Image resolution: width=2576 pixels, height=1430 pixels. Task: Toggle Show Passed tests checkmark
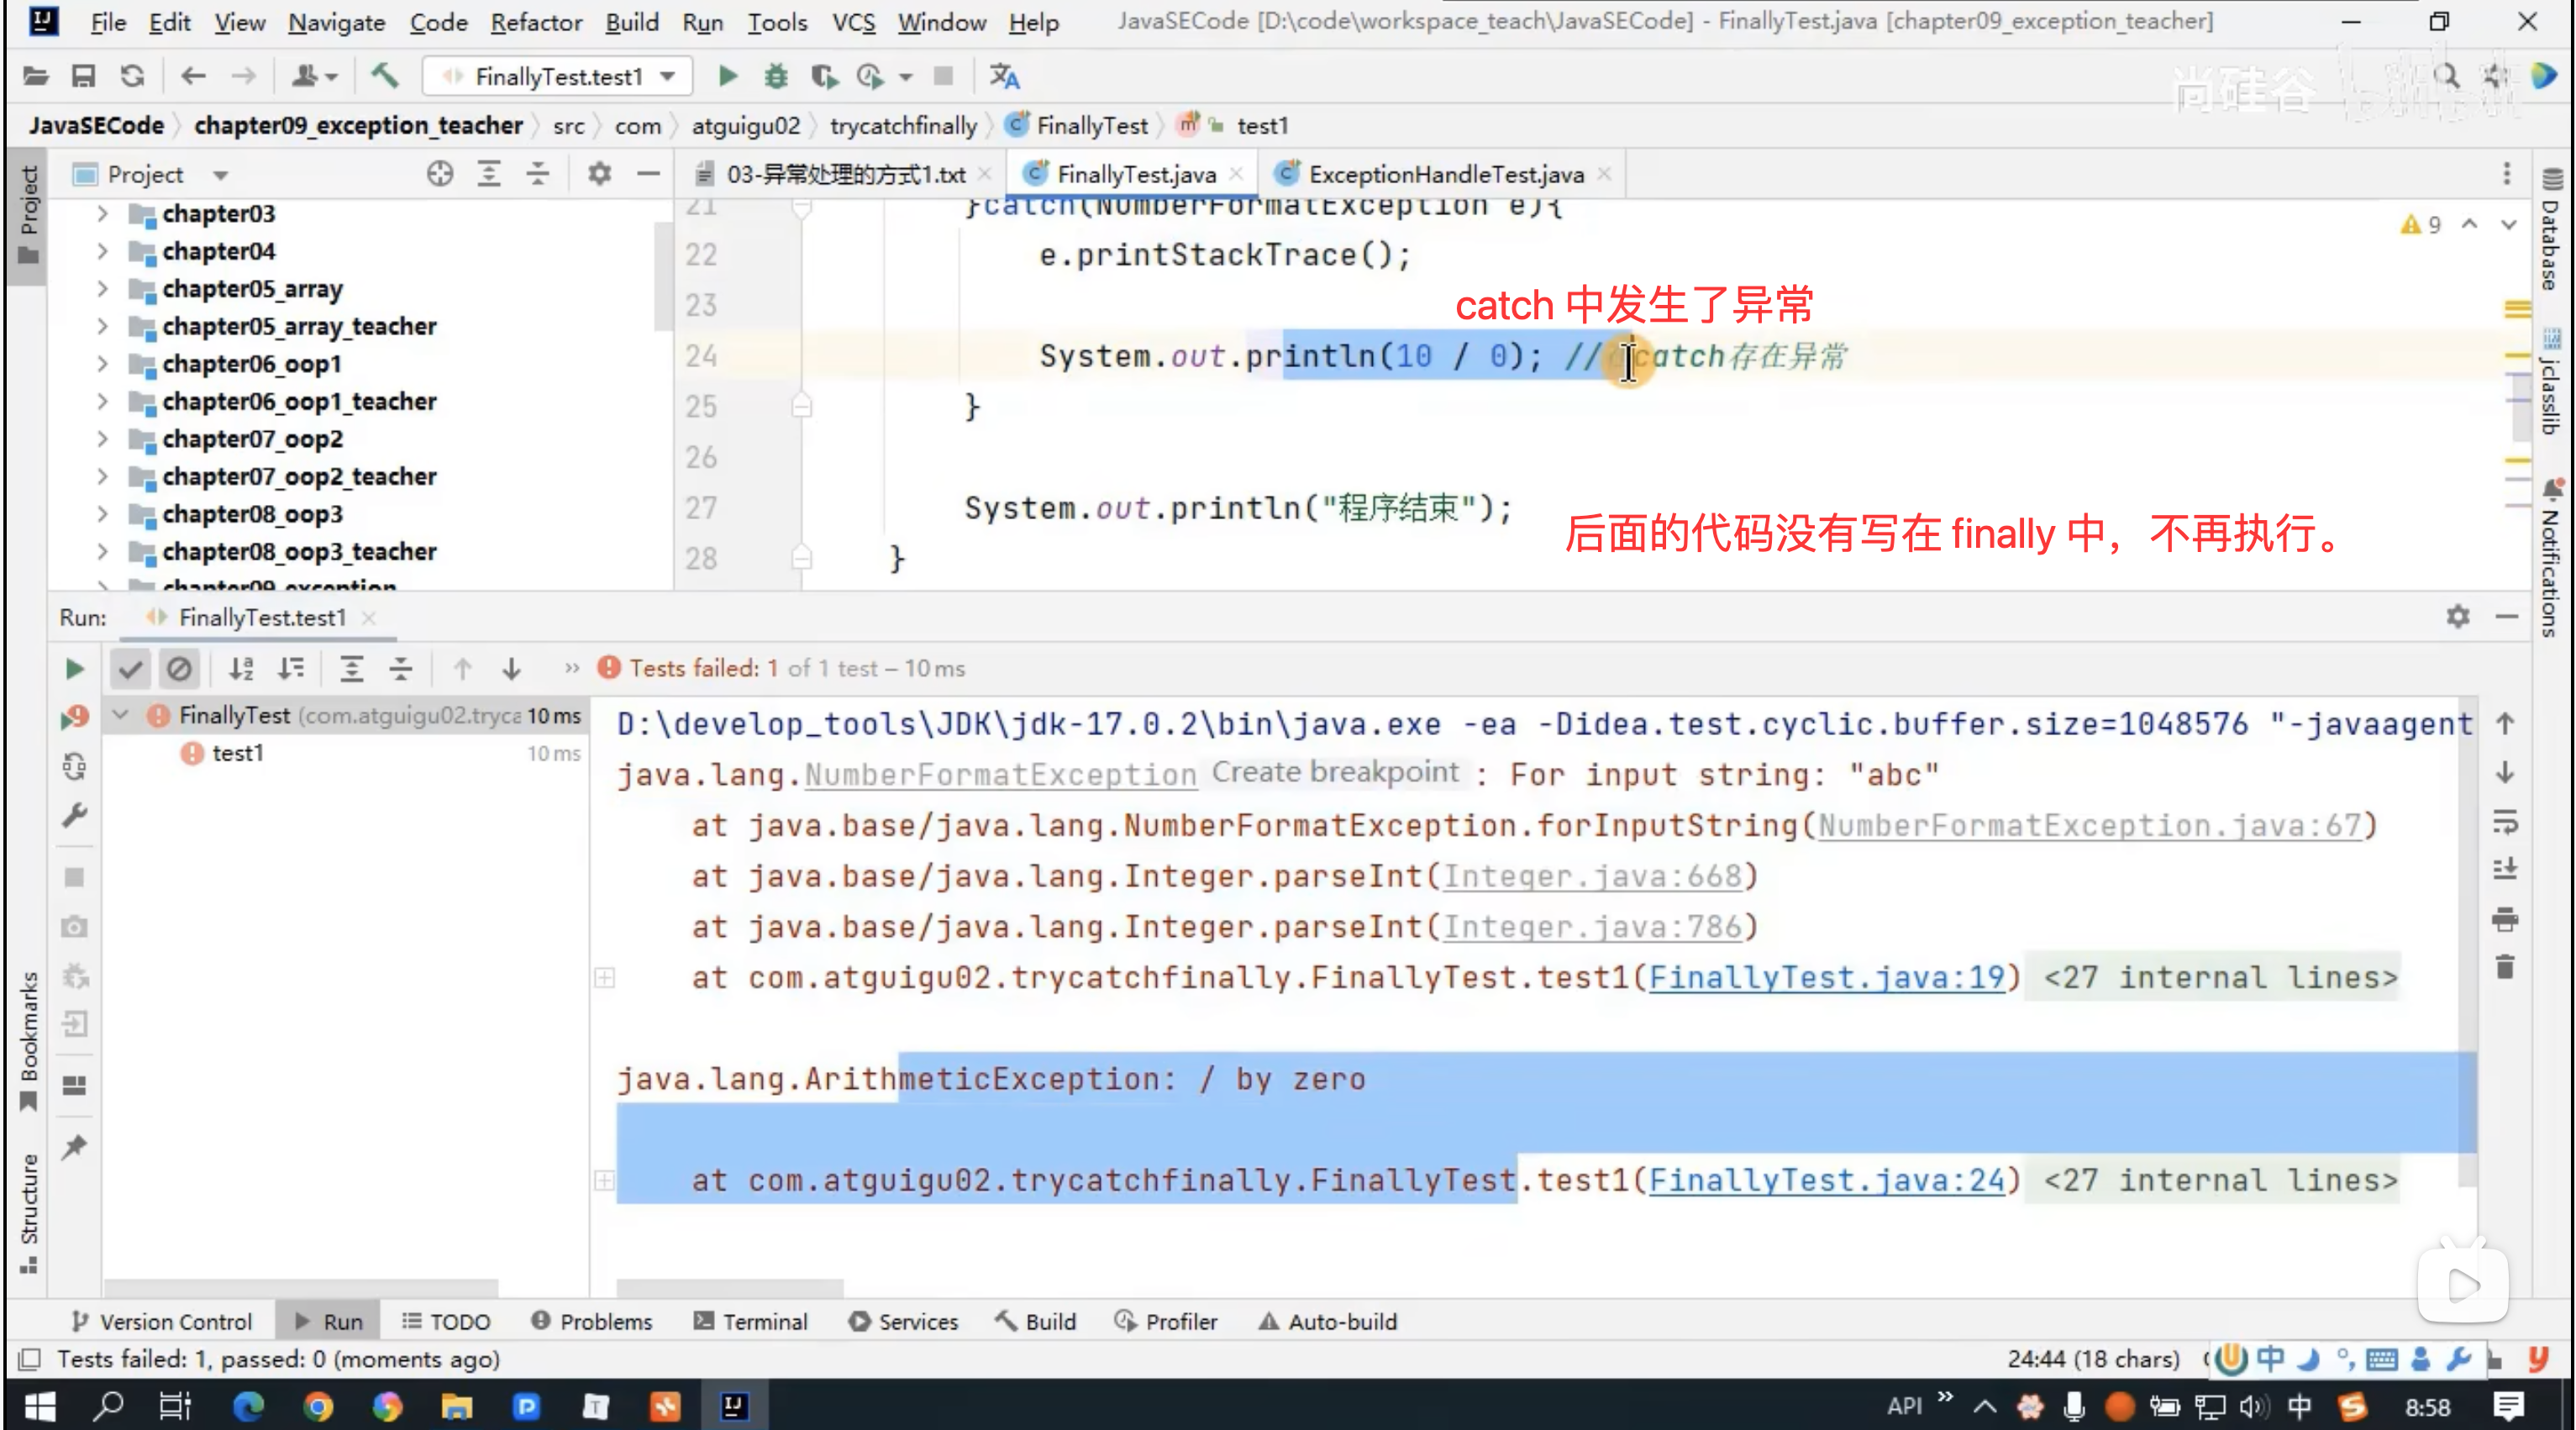point(130,669)
